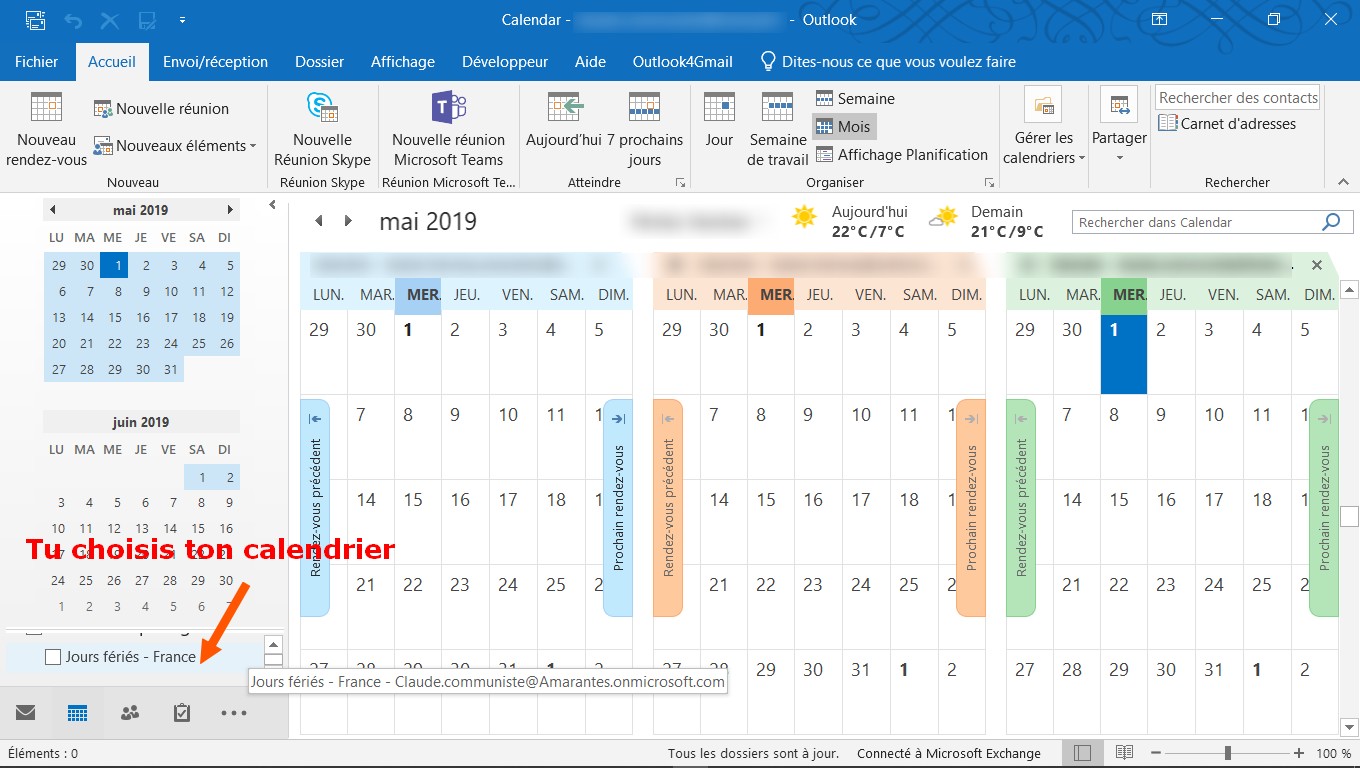Viewport: 1360px width, 768px height.
Task: Switch to Normal view in status bar
Action: (x=1082, y=752)
